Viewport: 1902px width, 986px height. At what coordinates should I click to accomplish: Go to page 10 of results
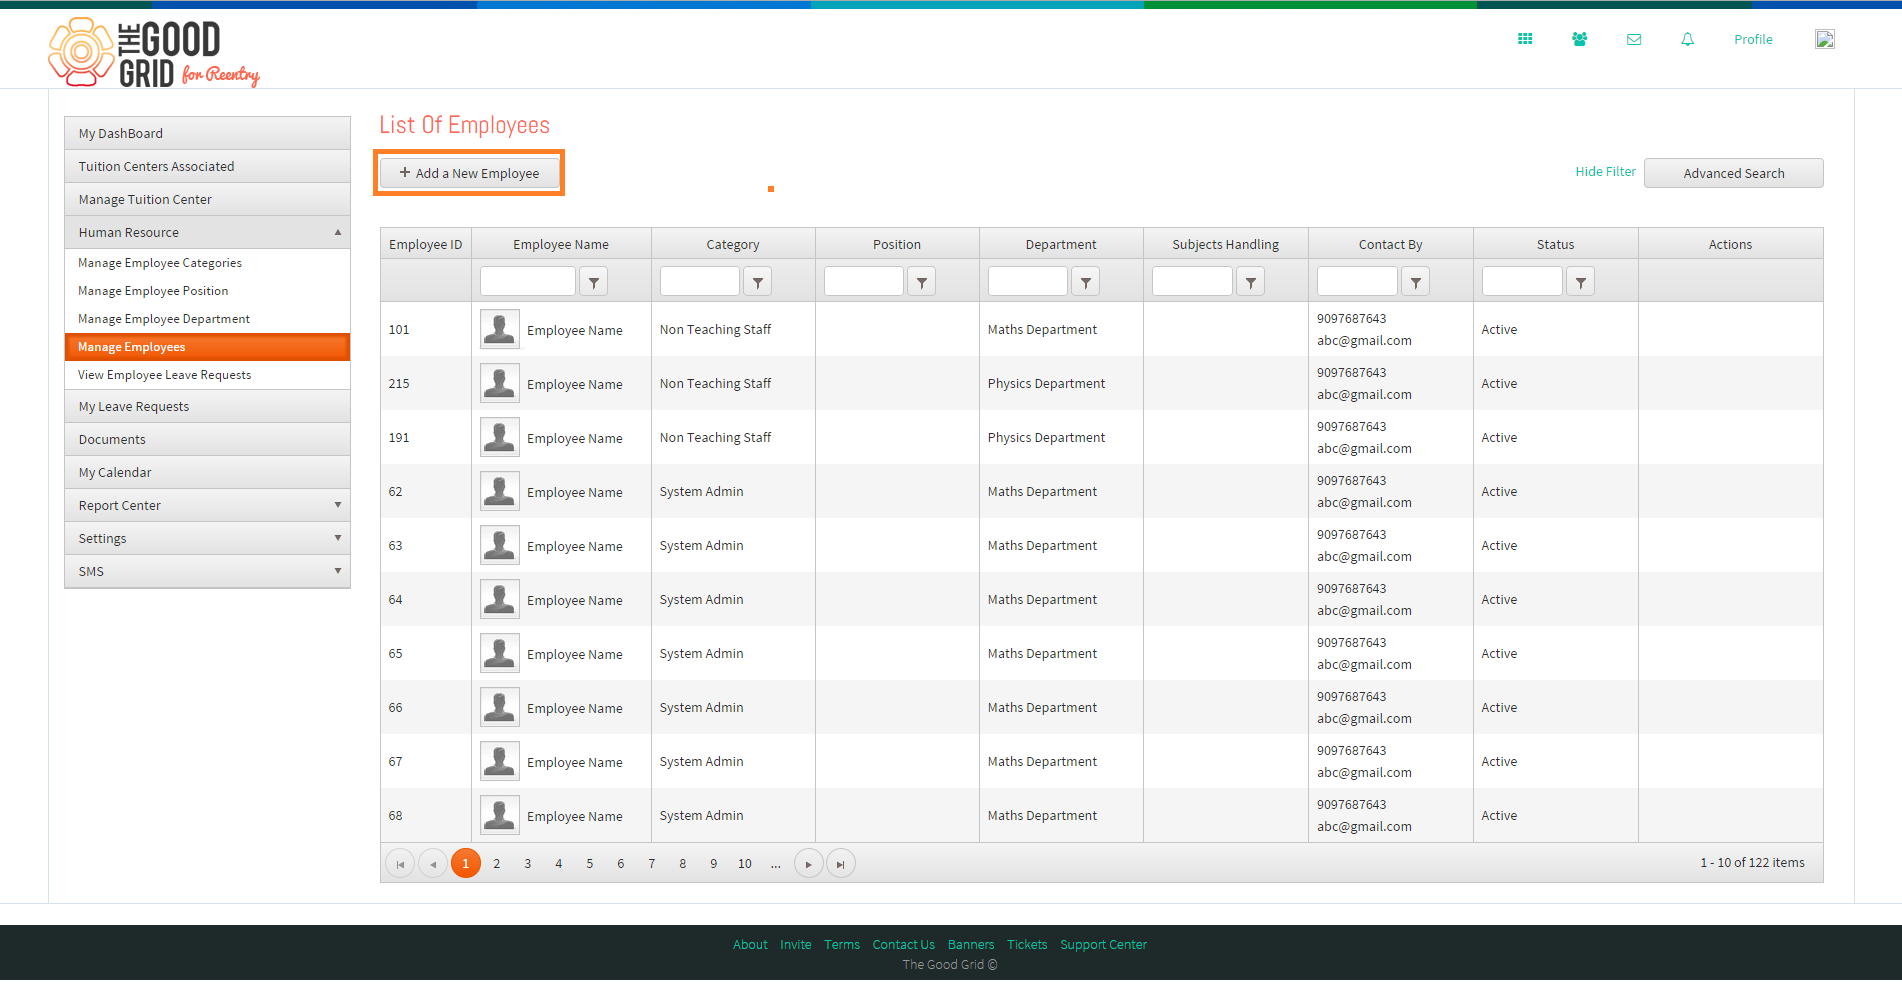click(x=745, y=864)
